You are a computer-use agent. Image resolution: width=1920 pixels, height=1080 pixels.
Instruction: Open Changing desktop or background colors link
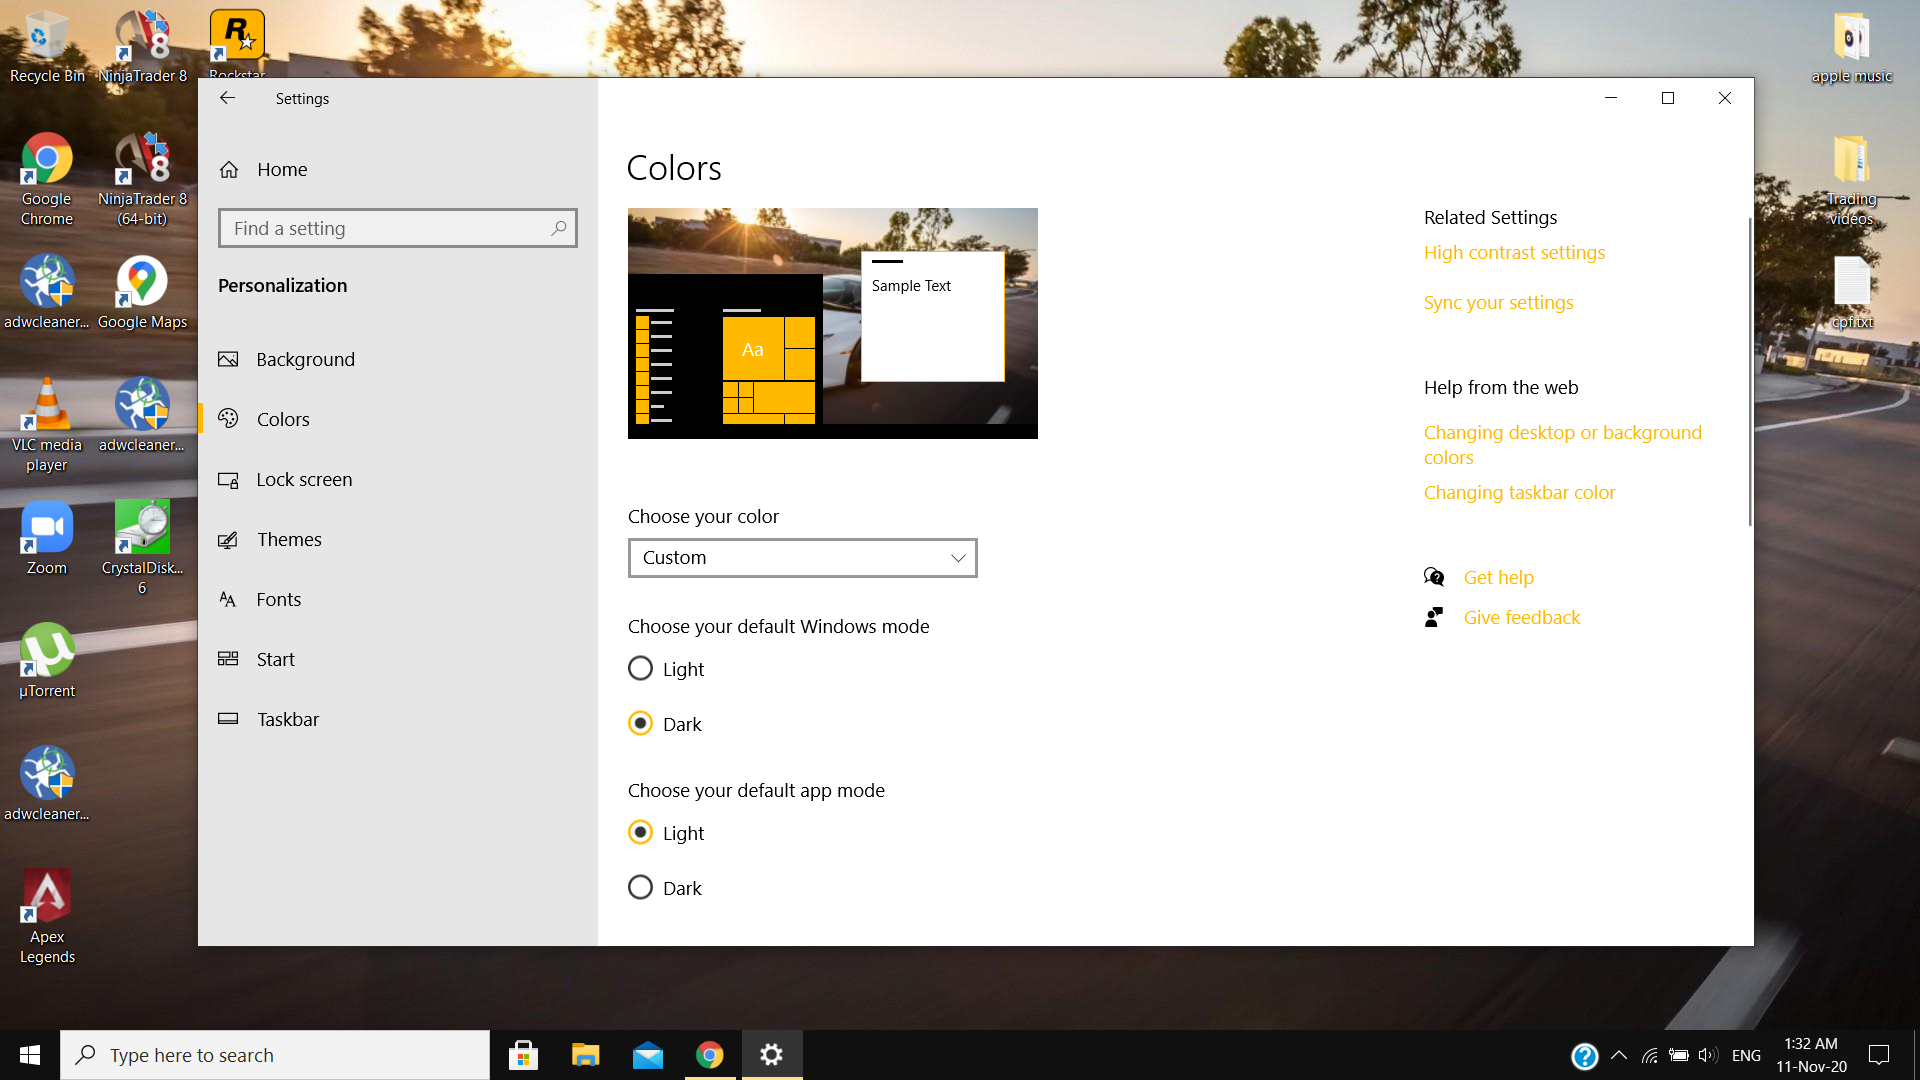[x=1563, y=445]
